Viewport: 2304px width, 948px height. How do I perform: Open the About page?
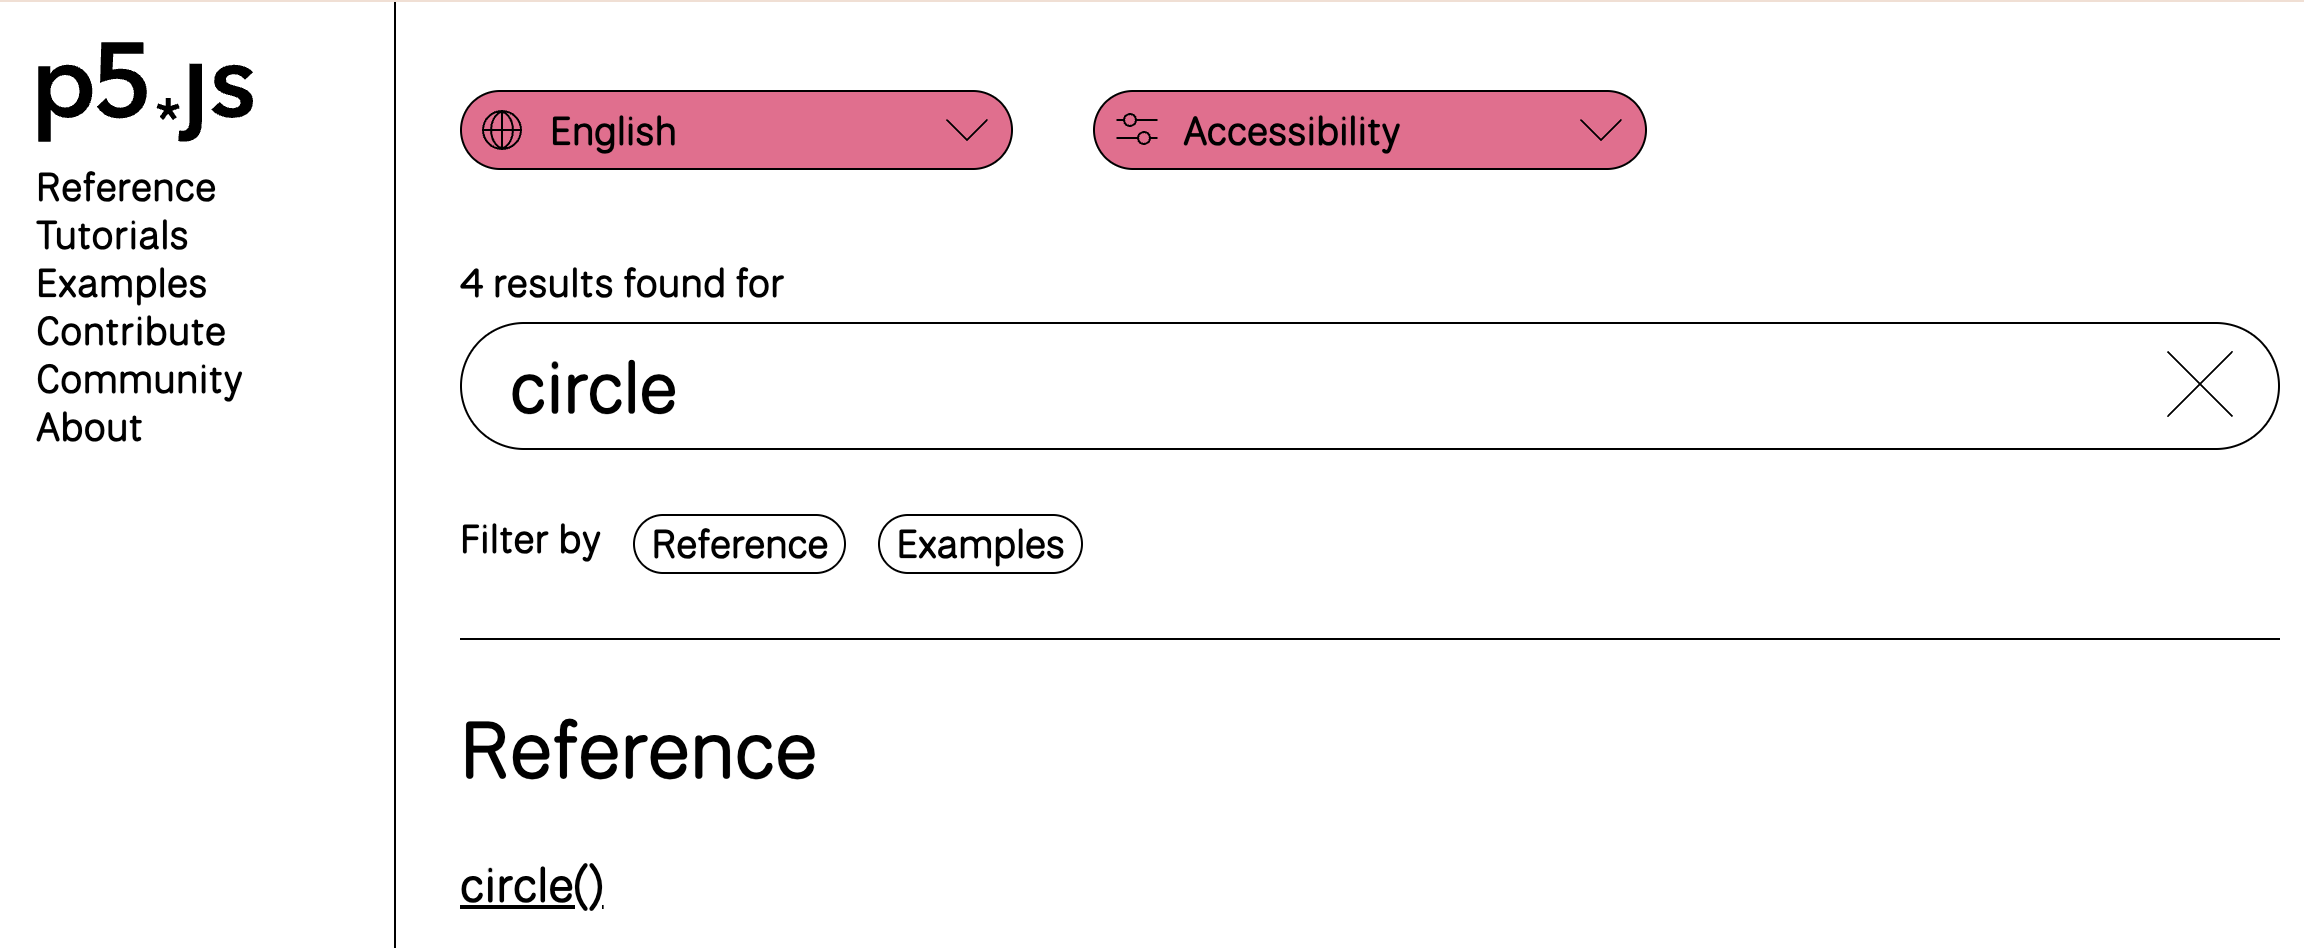pyautogui.click(x=88, y=428)
